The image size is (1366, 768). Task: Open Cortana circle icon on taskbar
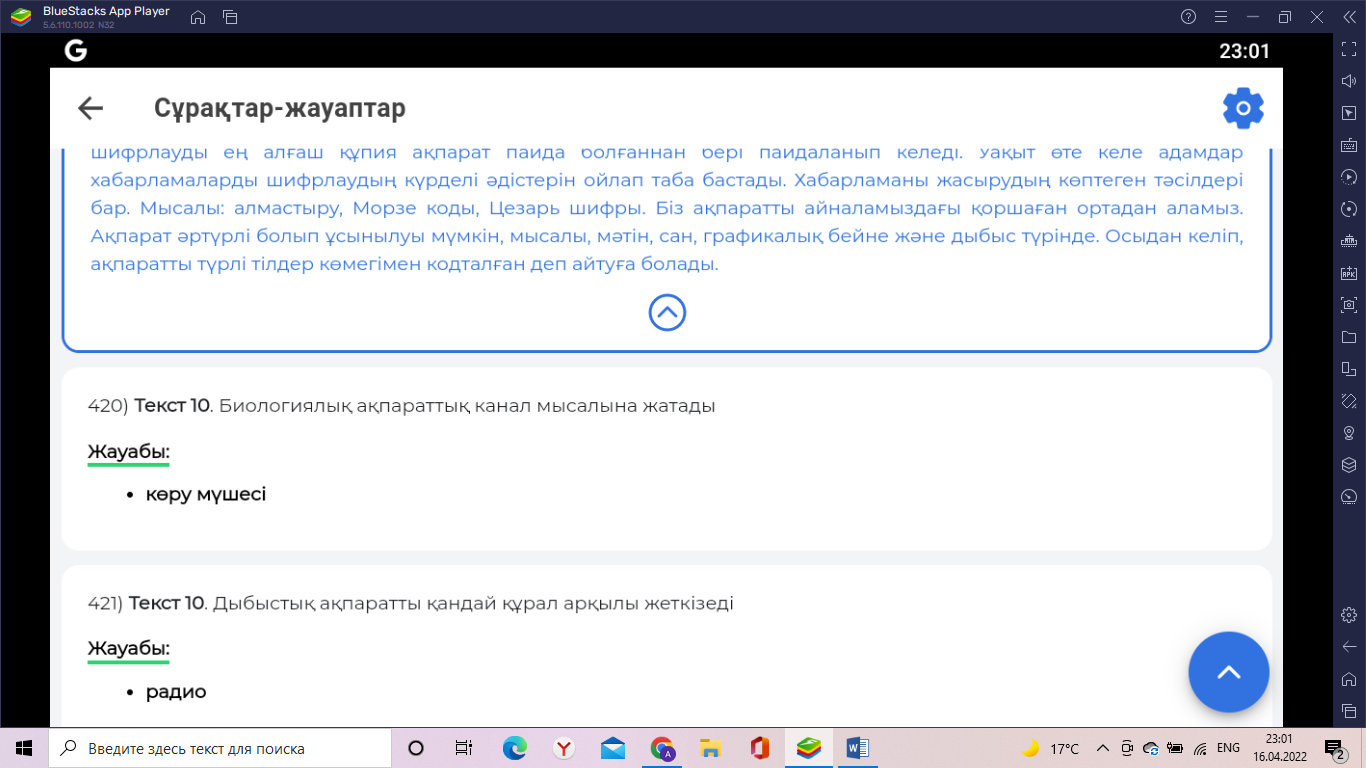(x=416, y=748)
